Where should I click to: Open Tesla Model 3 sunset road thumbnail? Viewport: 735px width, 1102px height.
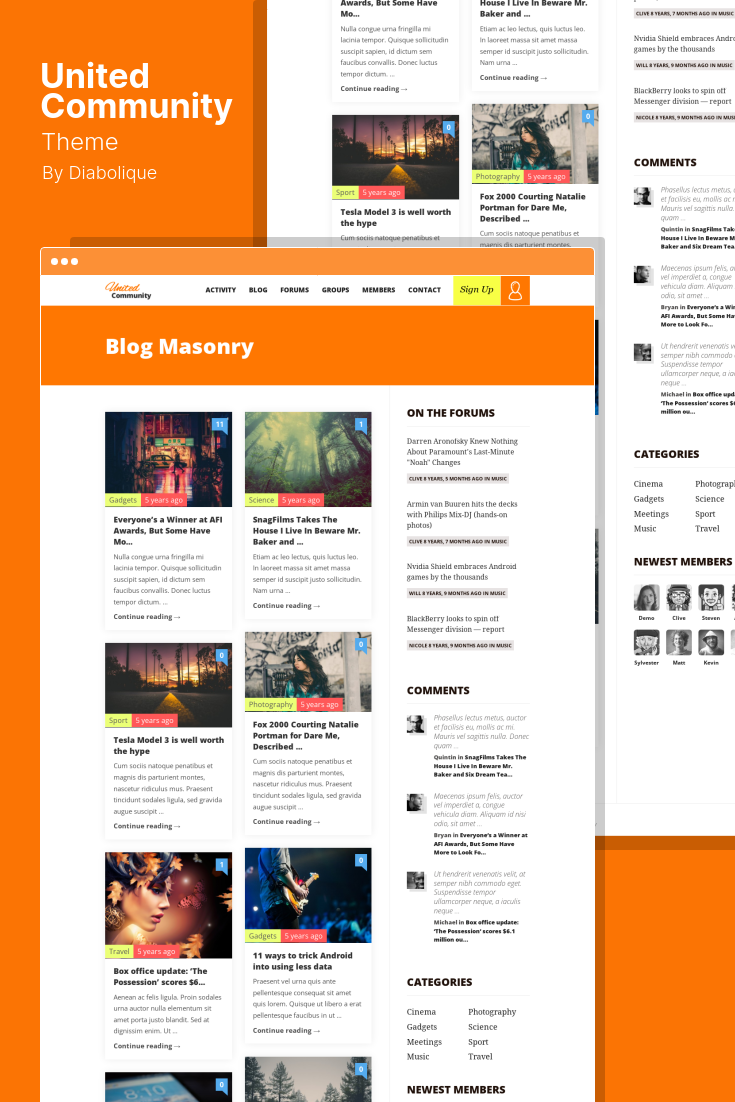point(169,685)
